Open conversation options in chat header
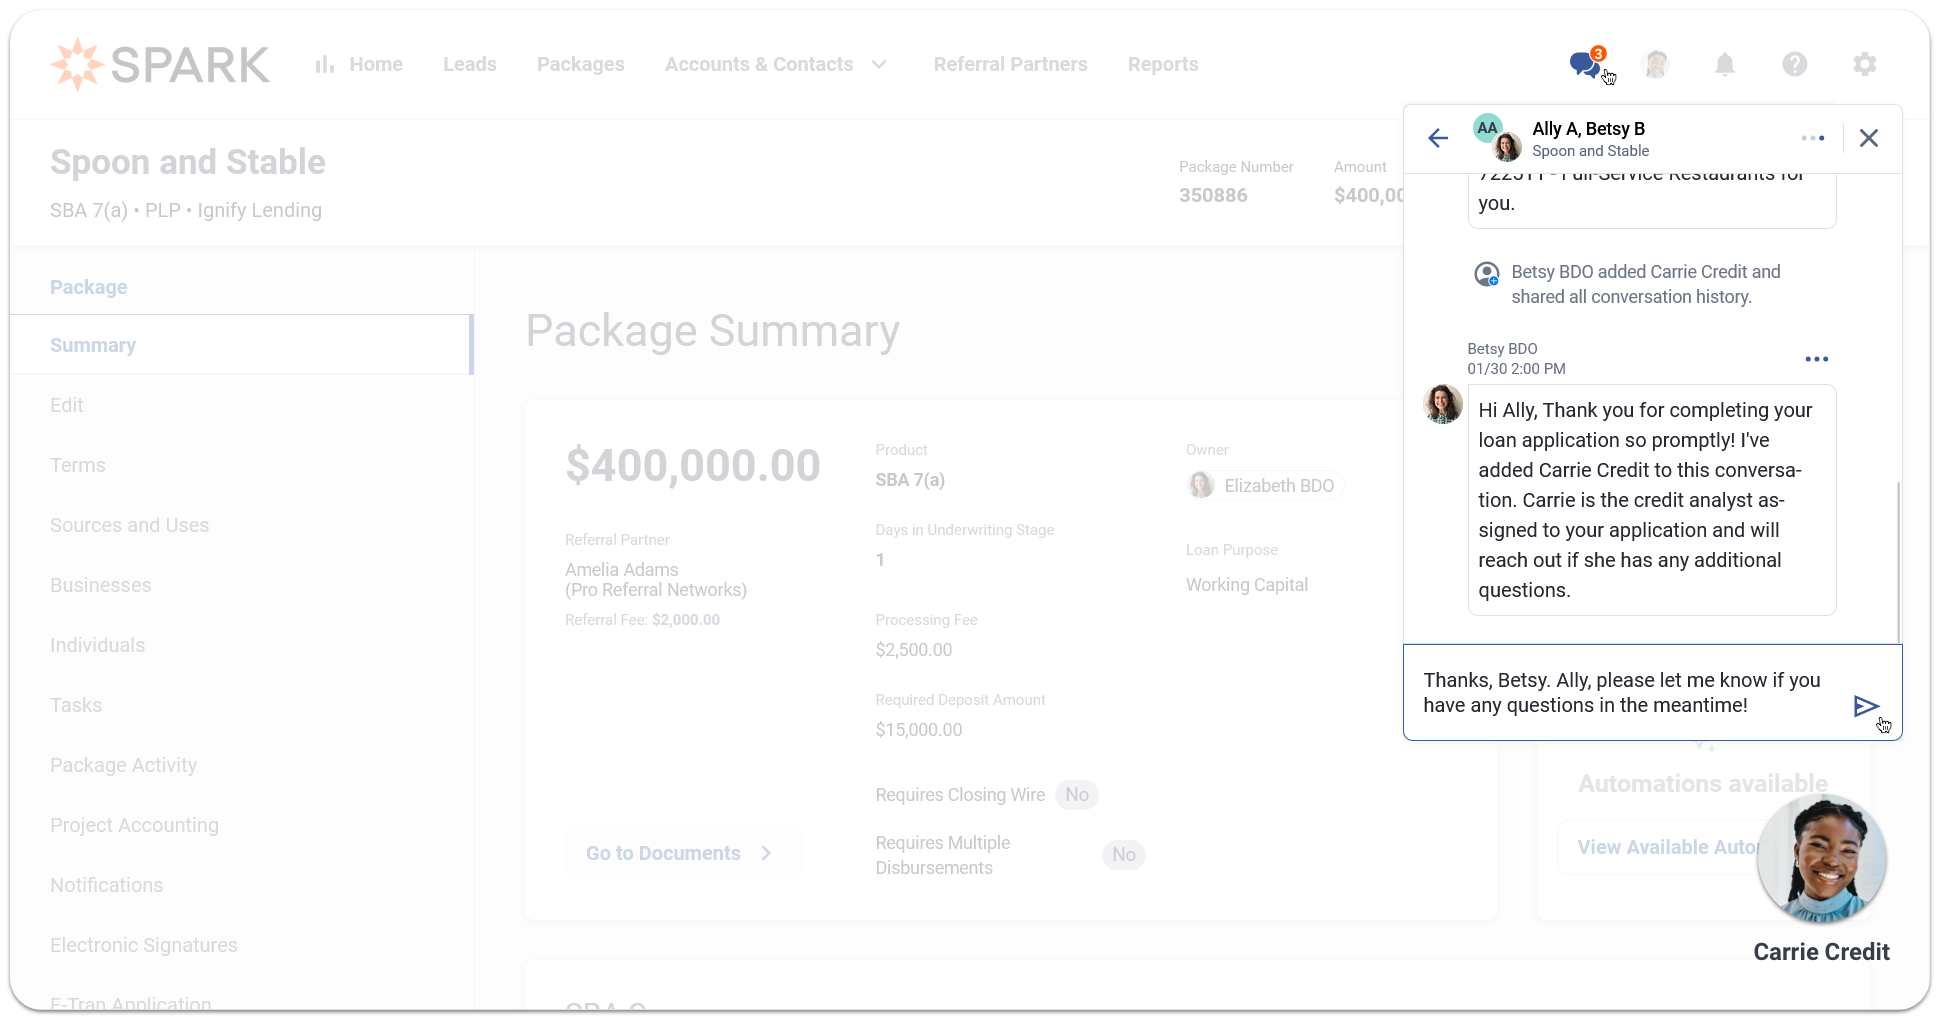 pos(1813,138)
